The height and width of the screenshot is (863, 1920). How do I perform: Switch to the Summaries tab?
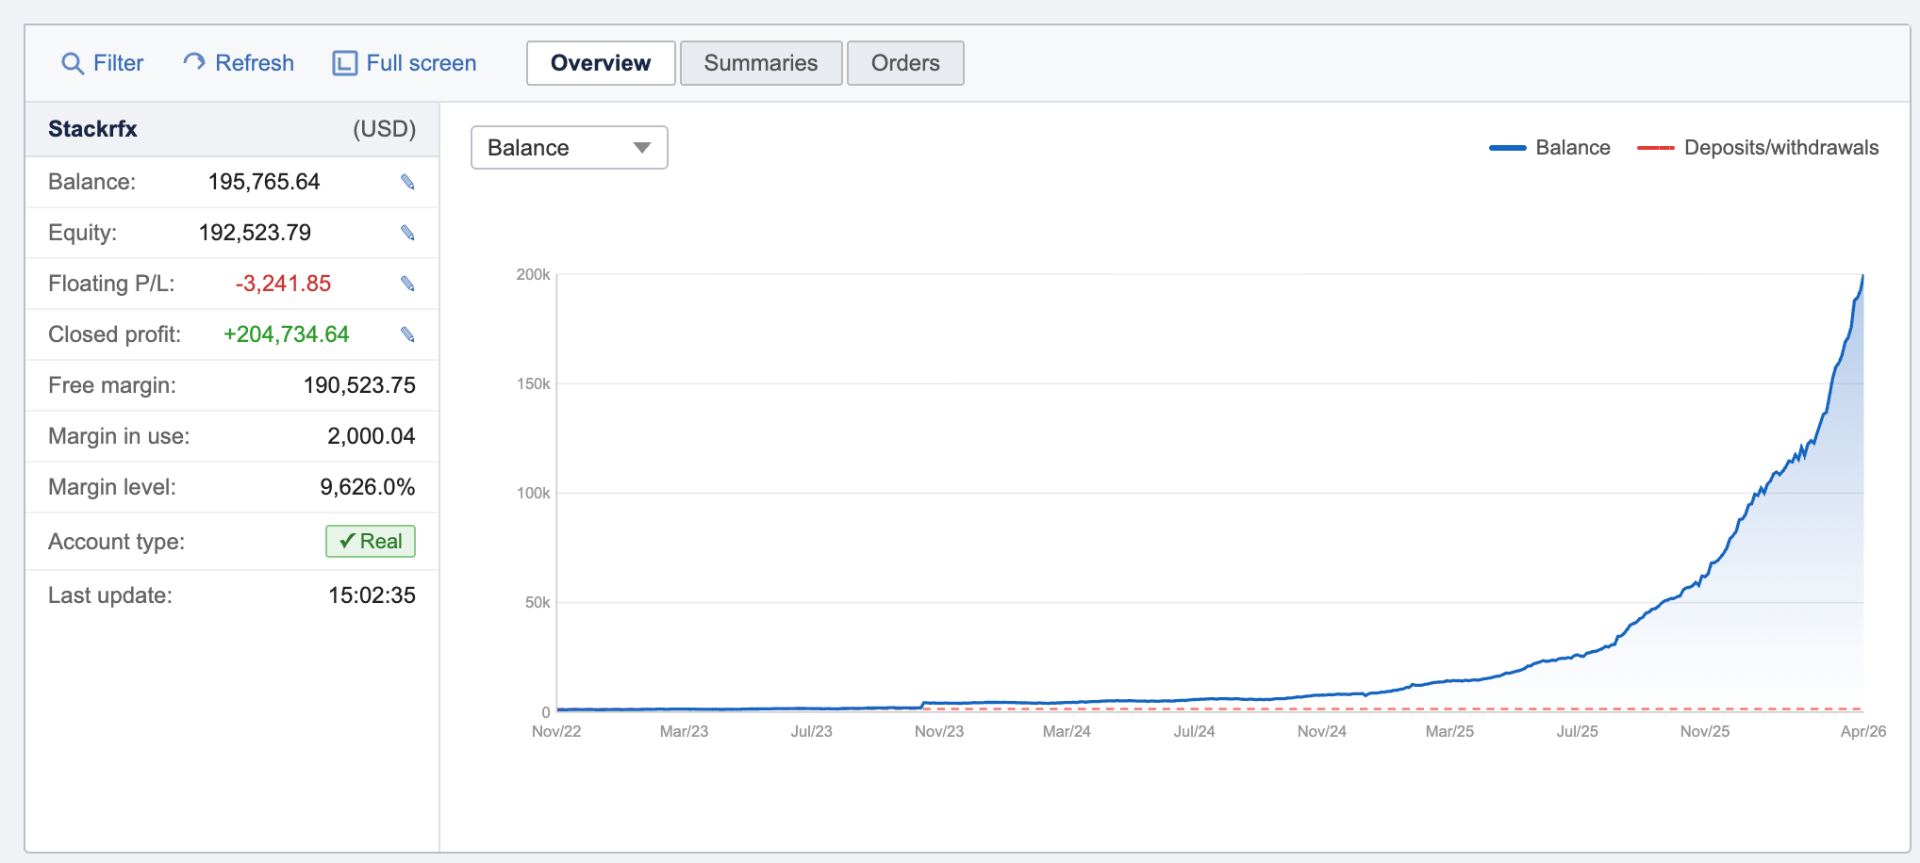click(761, 63)
